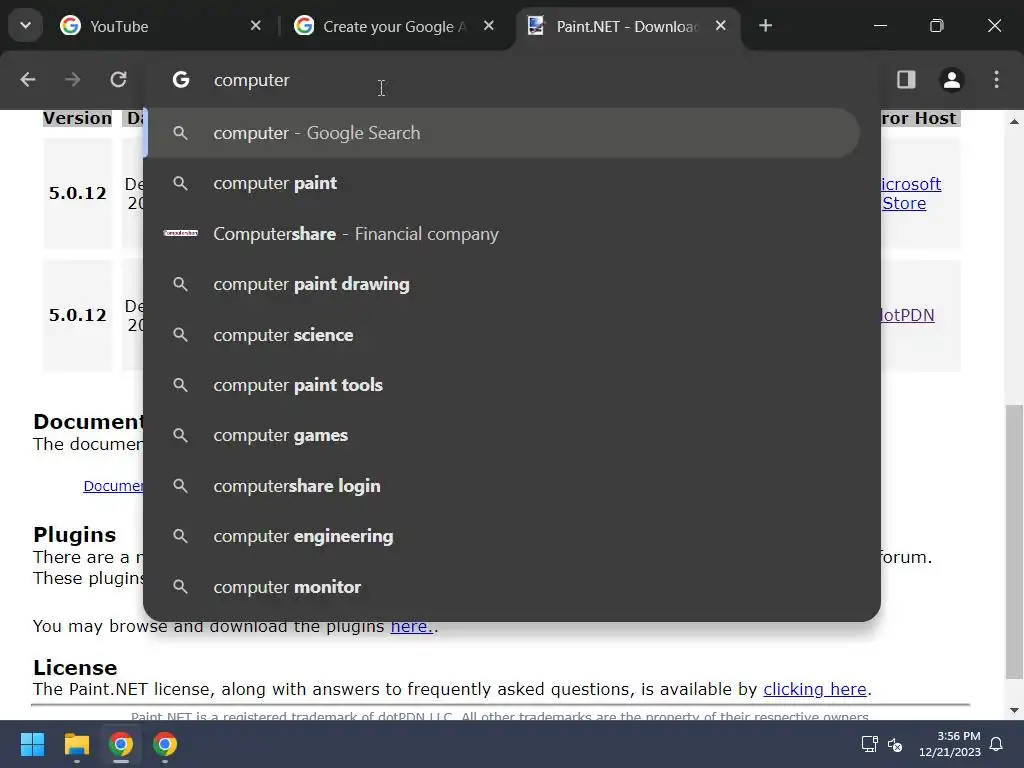1024x768 pixels.
Task: Open the display/network tray icon
Action: [x=869, y=744]
